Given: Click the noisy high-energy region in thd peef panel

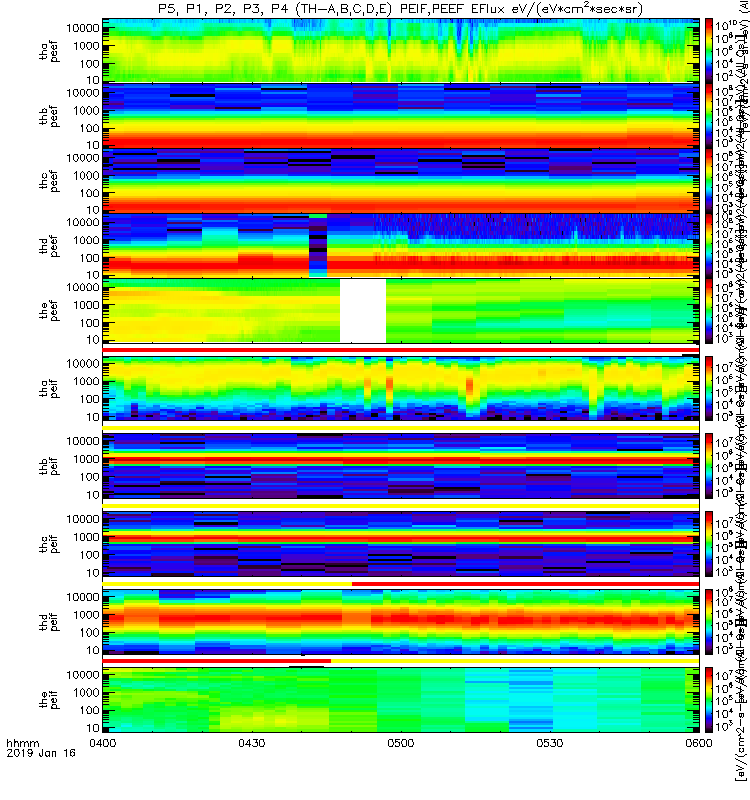Looking at the screenshot, I should click(536, 226).
